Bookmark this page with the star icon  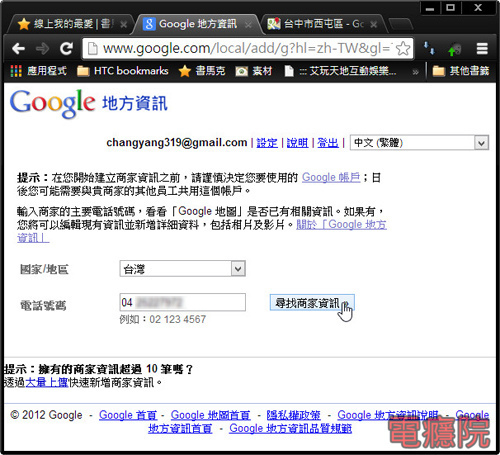point(403,49)
